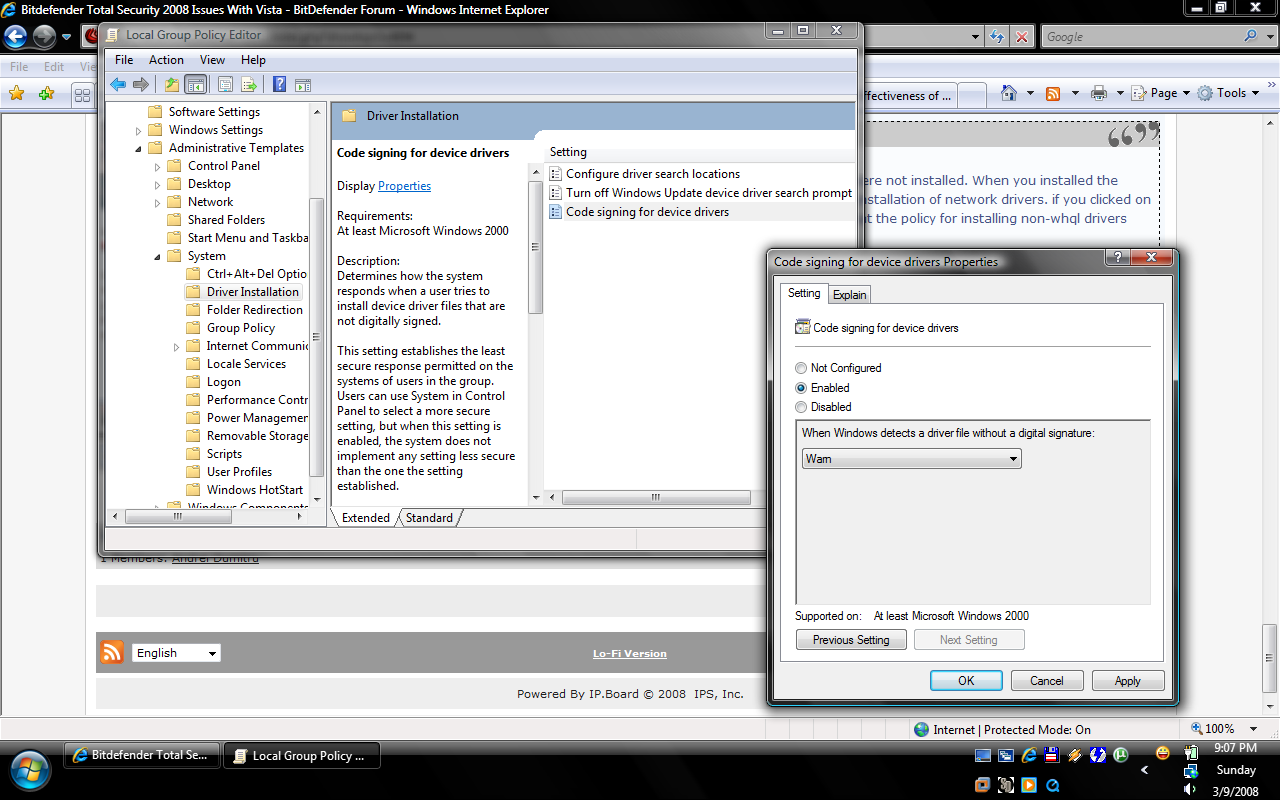Select the Disabled radio button
Screen dimensions: 1280x800
pos(801,407)
